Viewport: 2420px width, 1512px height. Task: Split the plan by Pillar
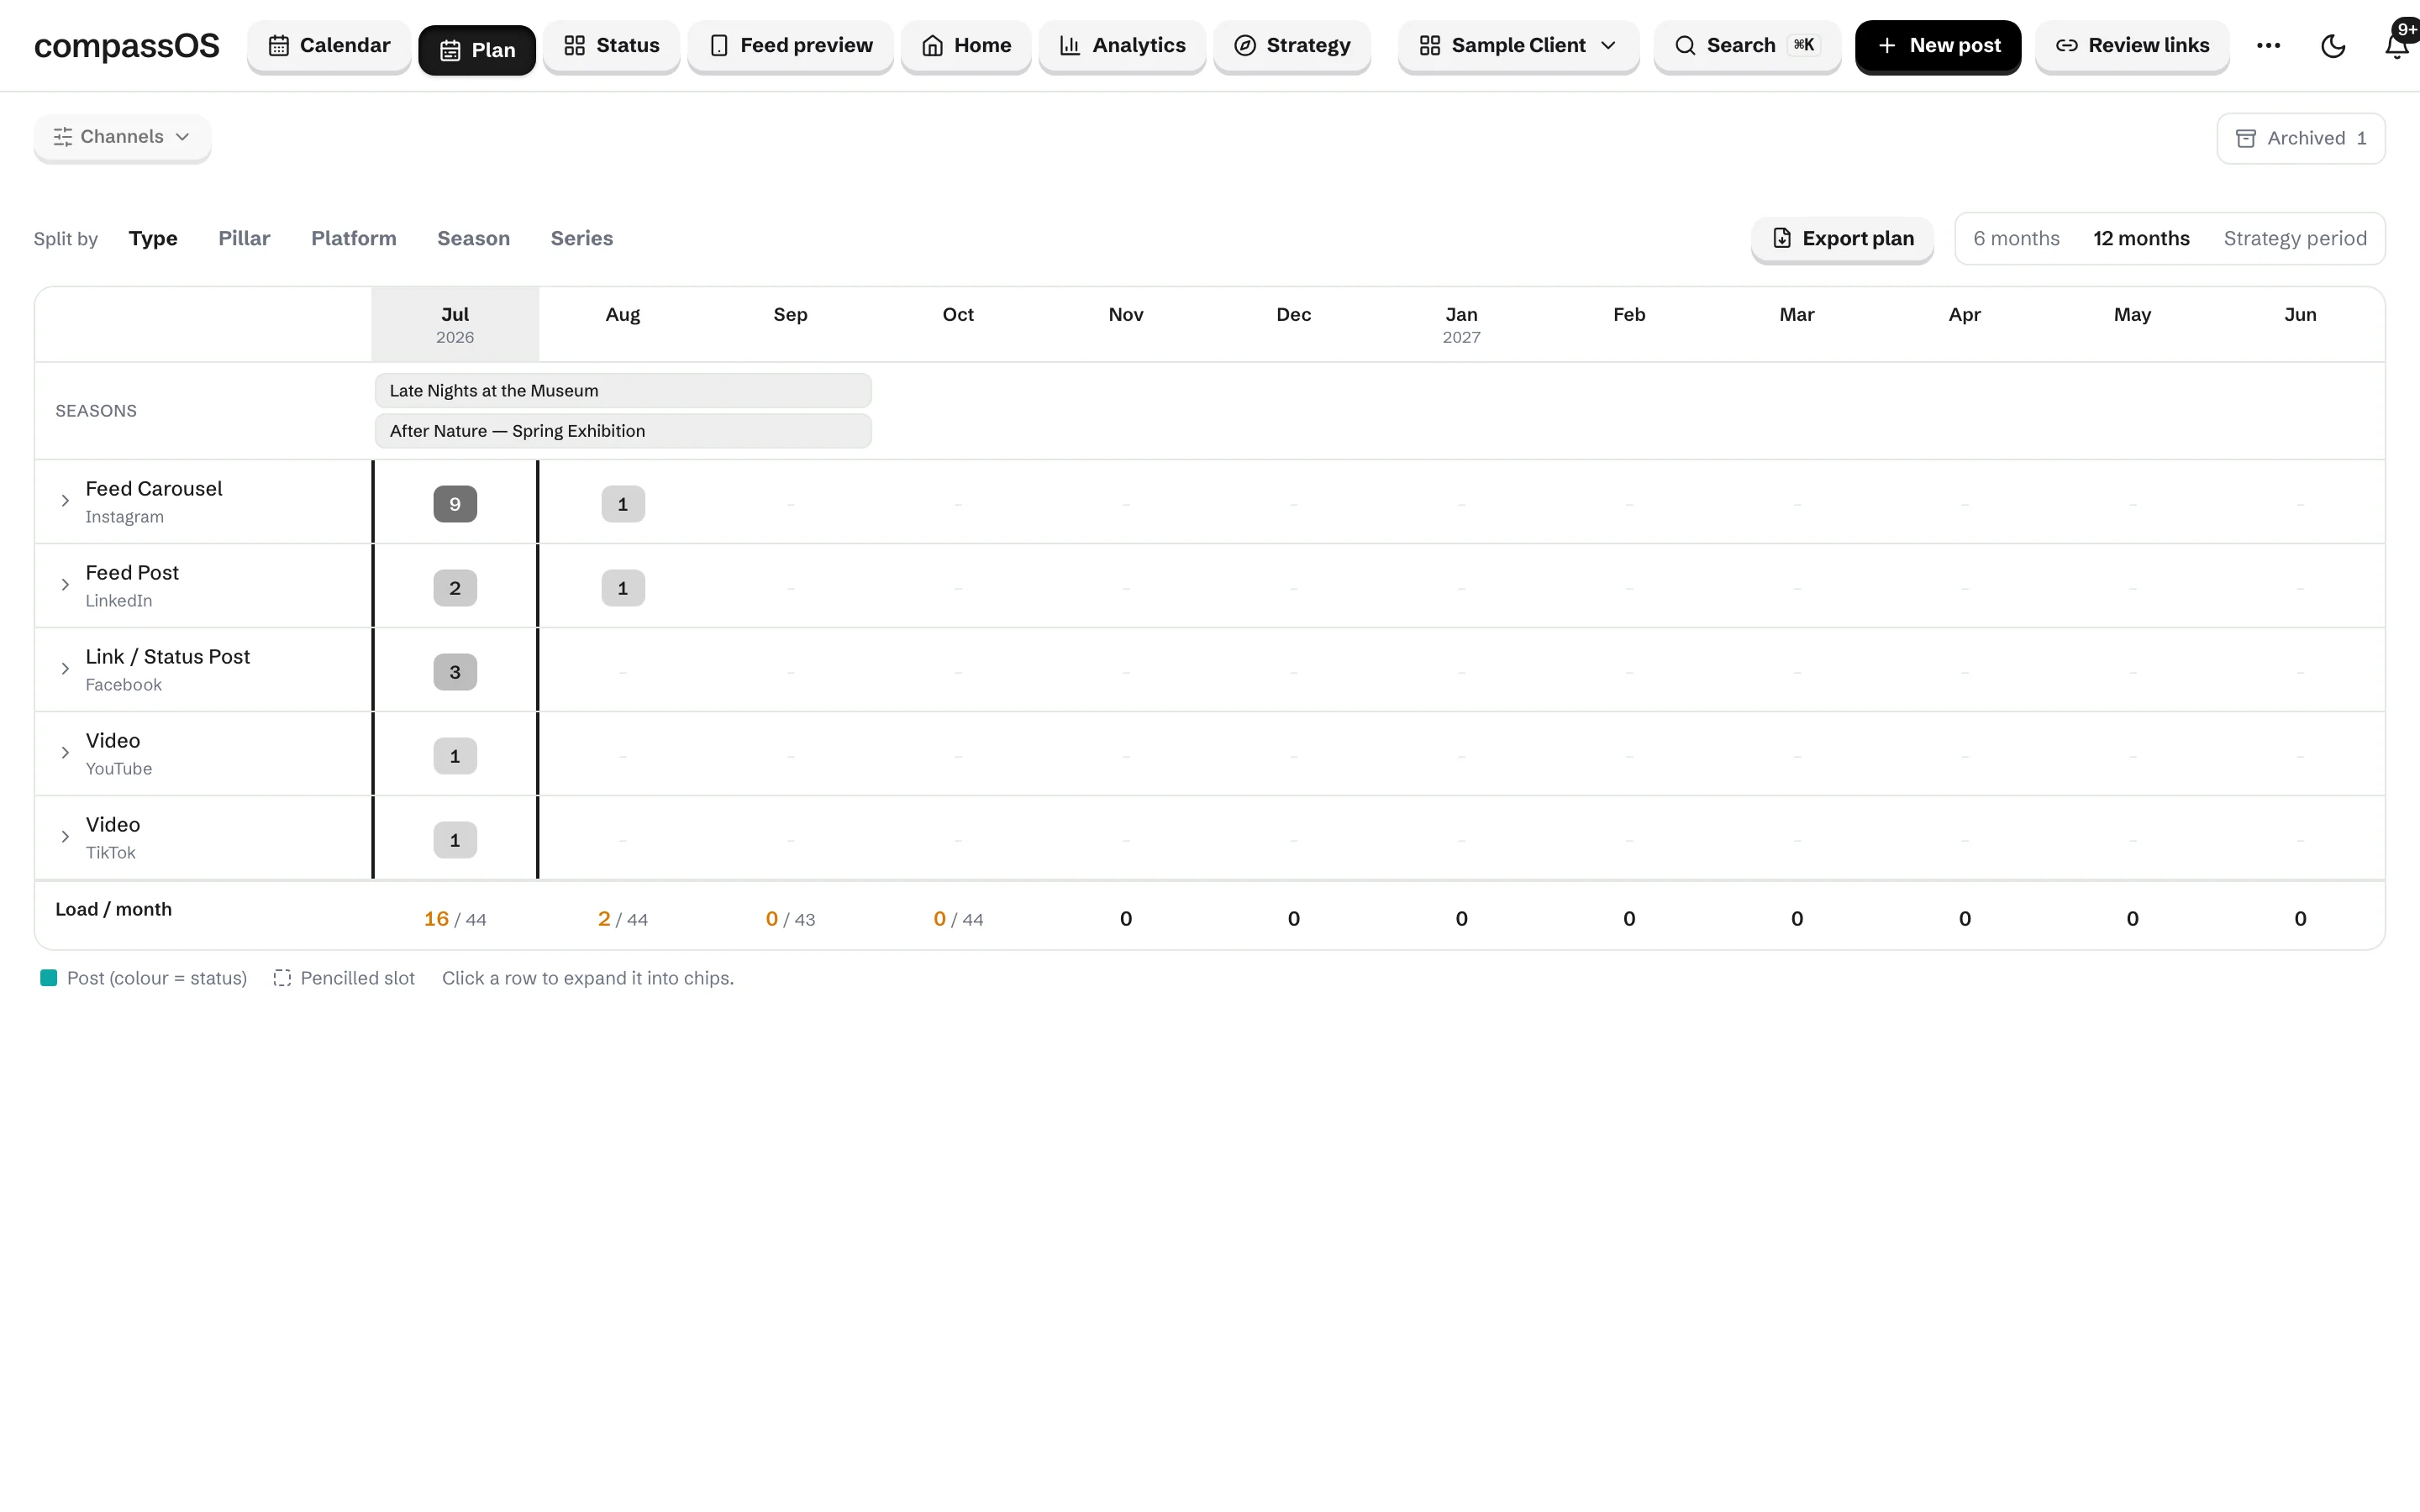[244, 238]
